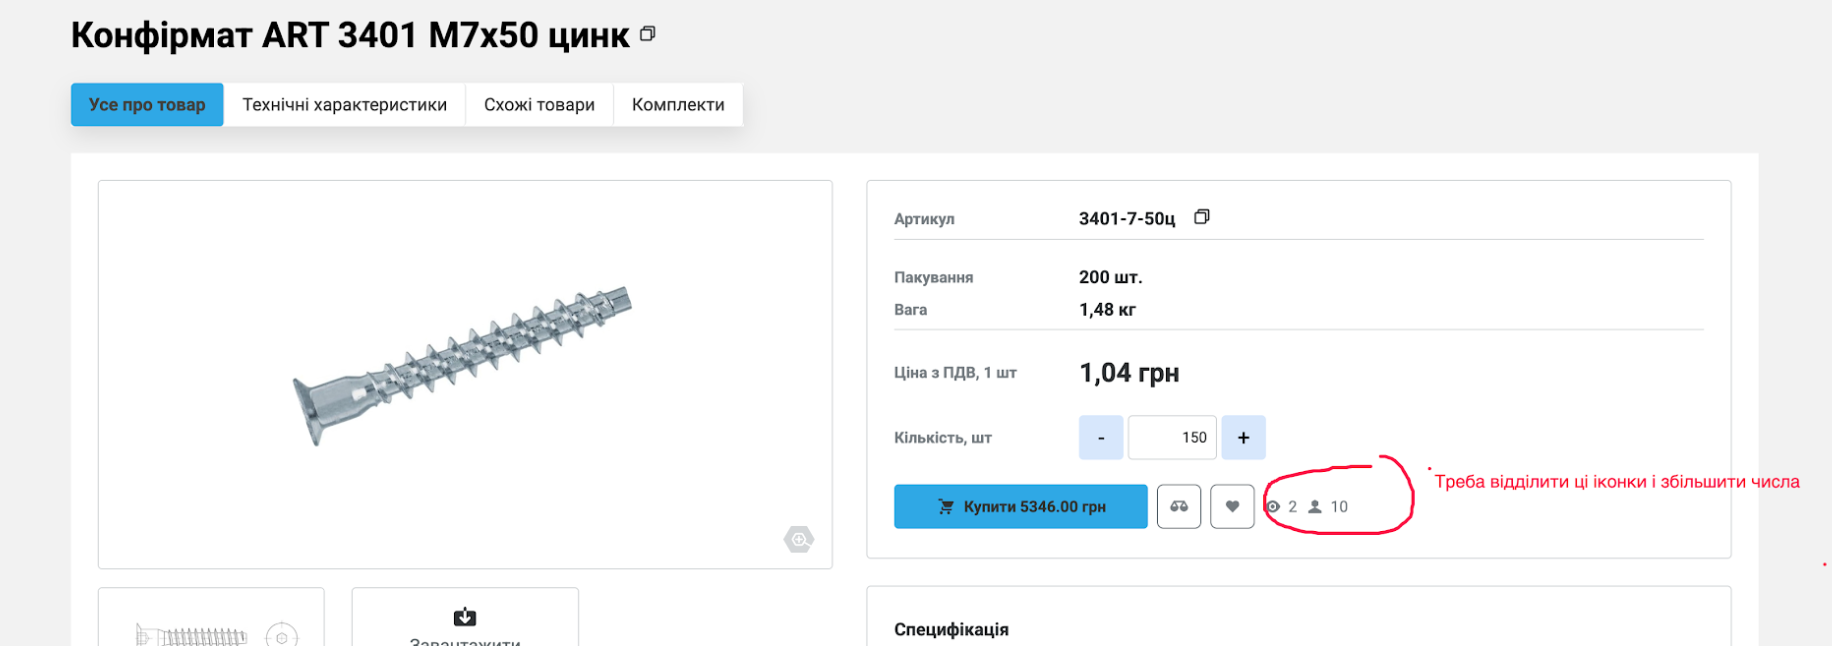Open the screw drawing thumbnail
This screenshot has height=646, width=1832.
point(211,628)
